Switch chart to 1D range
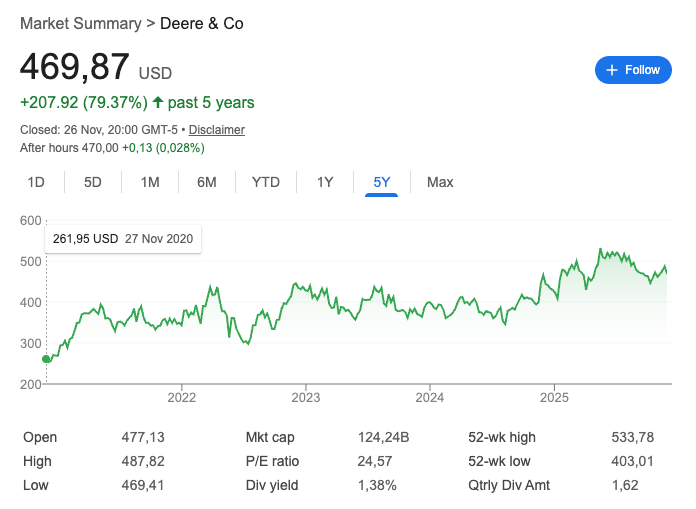This screenshot has height=509, width=696. (36, 182)
